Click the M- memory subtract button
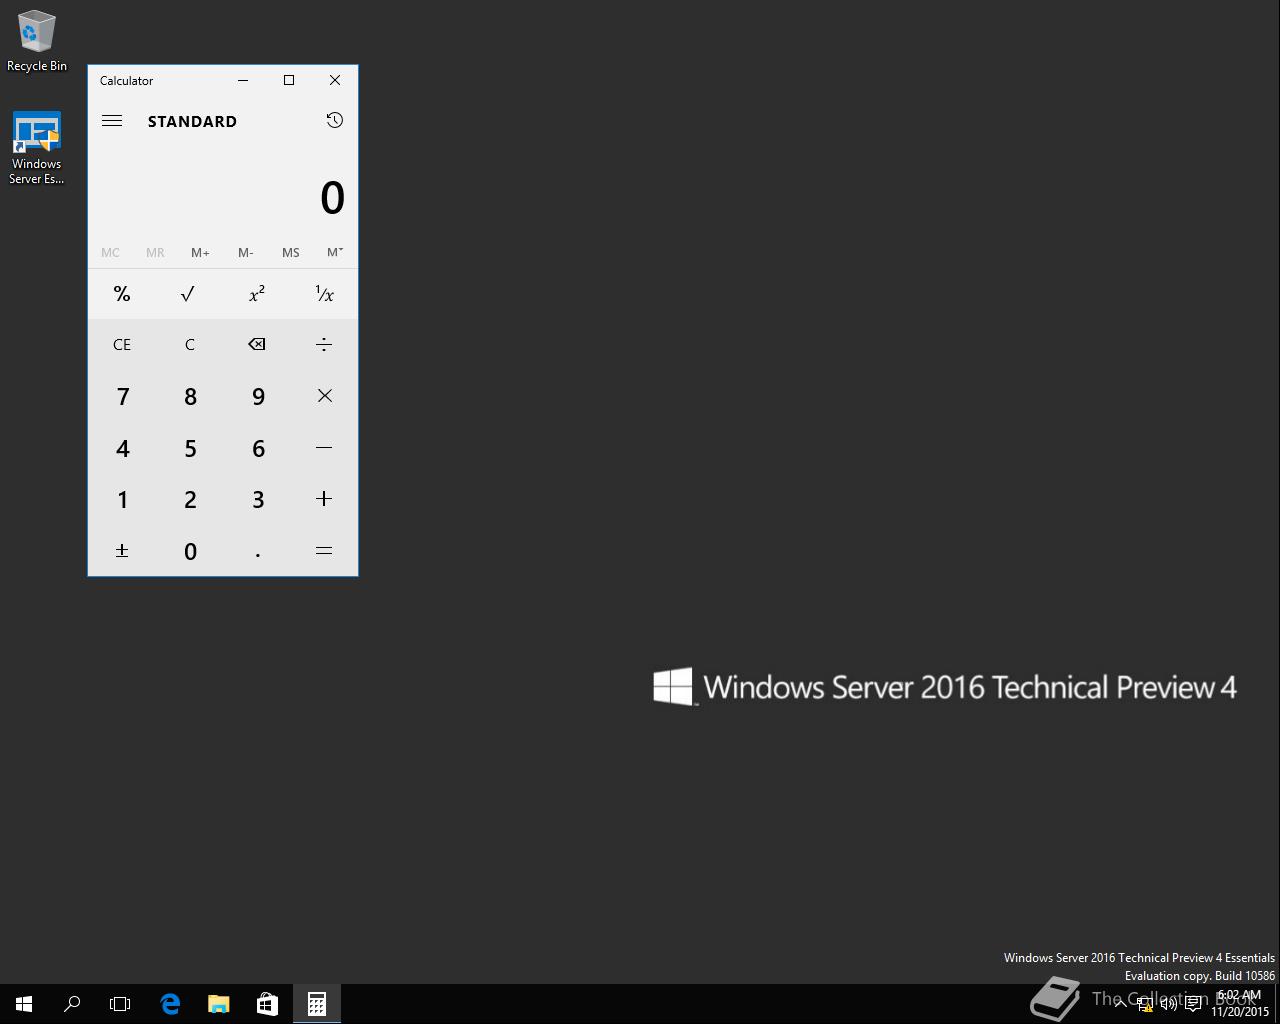Image resolution: width=1280 pixels, height=1024 pixels. [x=245, y=253]
